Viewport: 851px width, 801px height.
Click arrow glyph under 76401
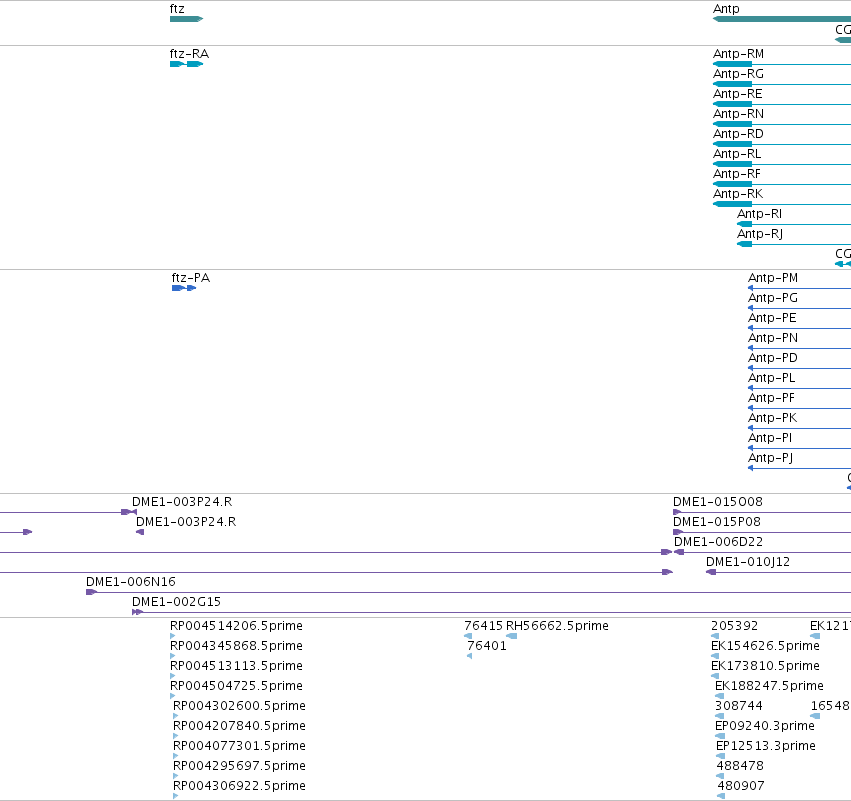[469, 656]
